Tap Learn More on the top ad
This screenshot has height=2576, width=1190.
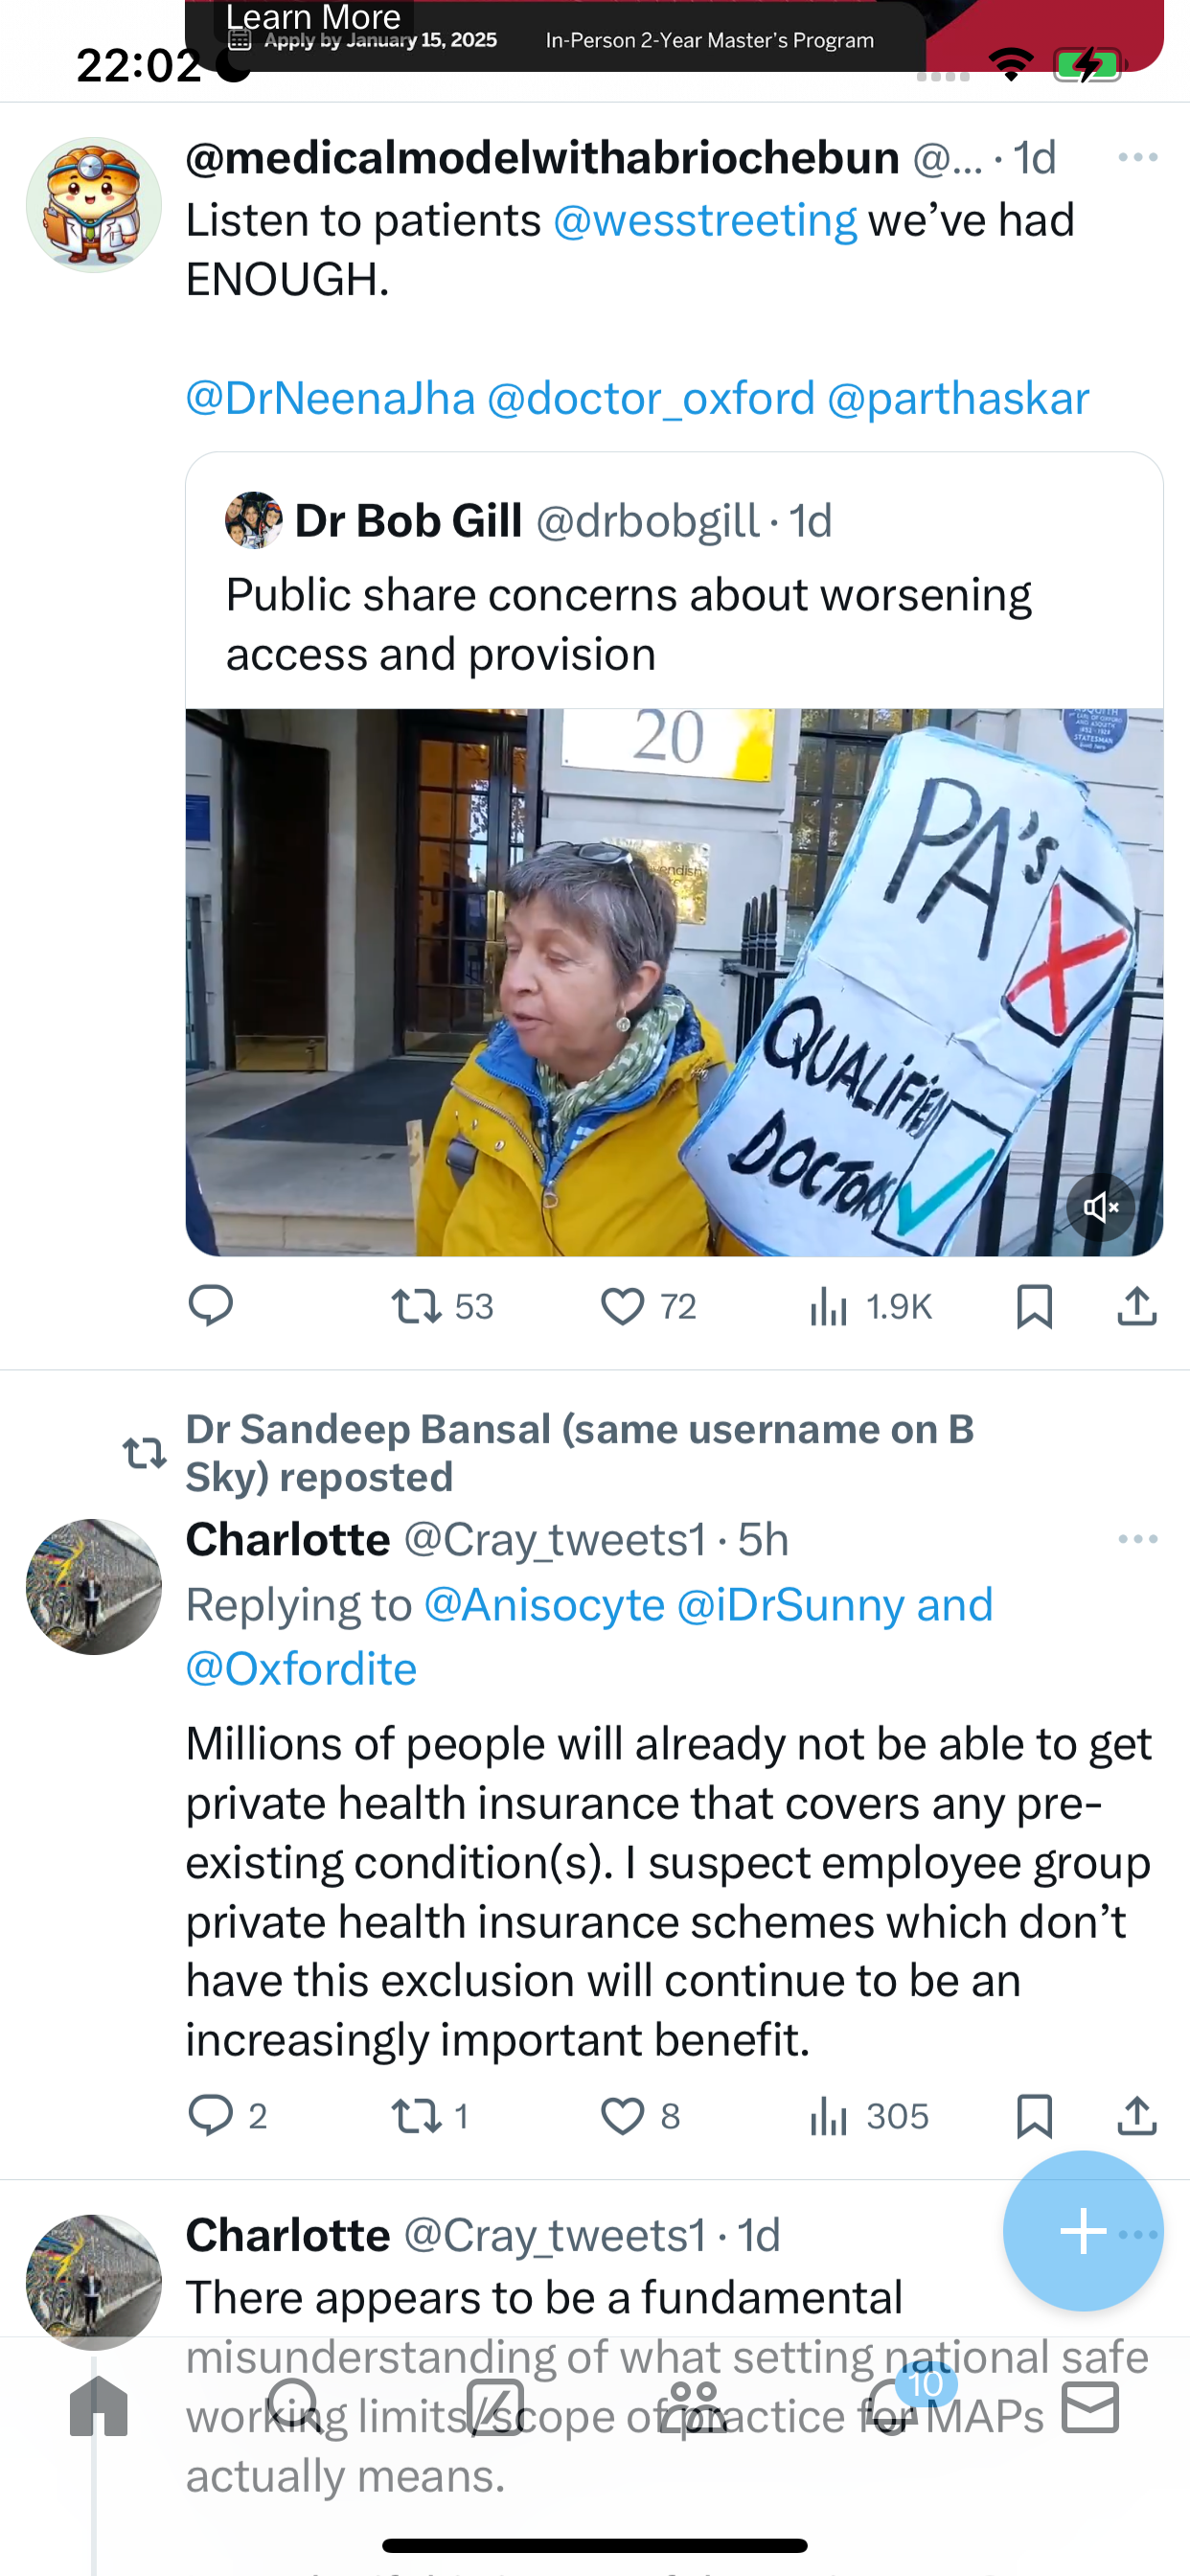pos(313,16)
